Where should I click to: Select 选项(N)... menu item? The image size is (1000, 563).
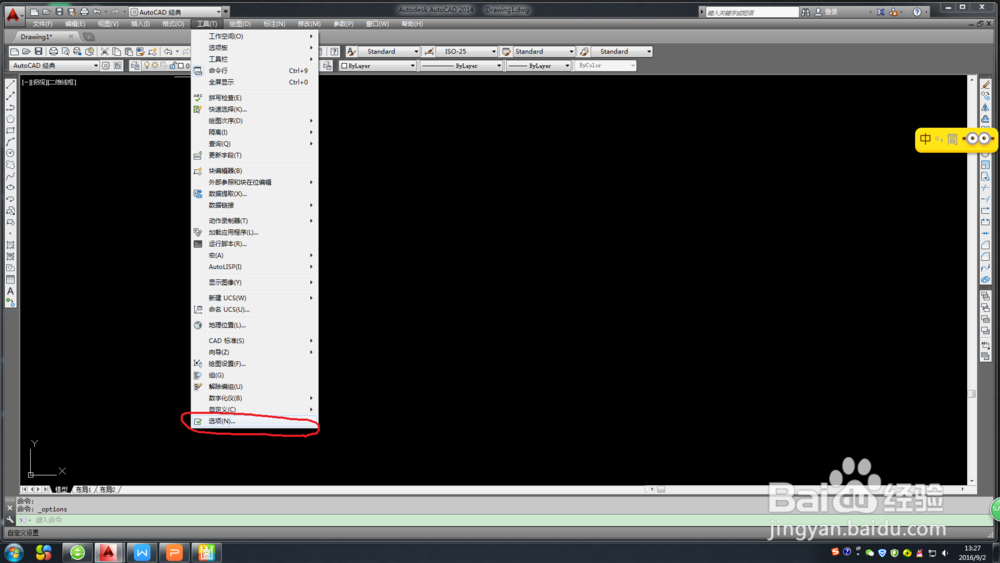point(255,421)
